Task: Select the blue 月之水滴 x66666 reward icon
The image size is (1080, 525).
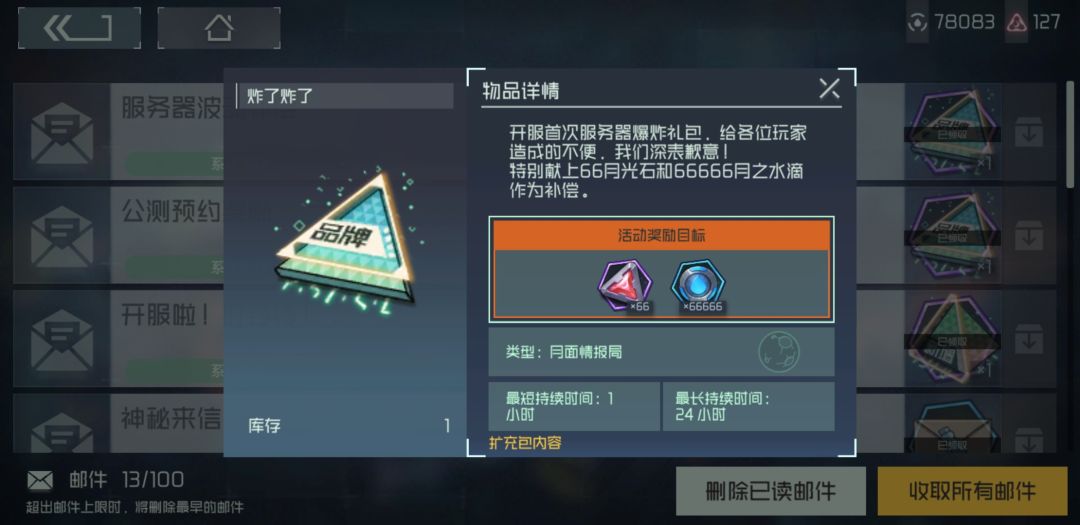Action: [698, 287]
